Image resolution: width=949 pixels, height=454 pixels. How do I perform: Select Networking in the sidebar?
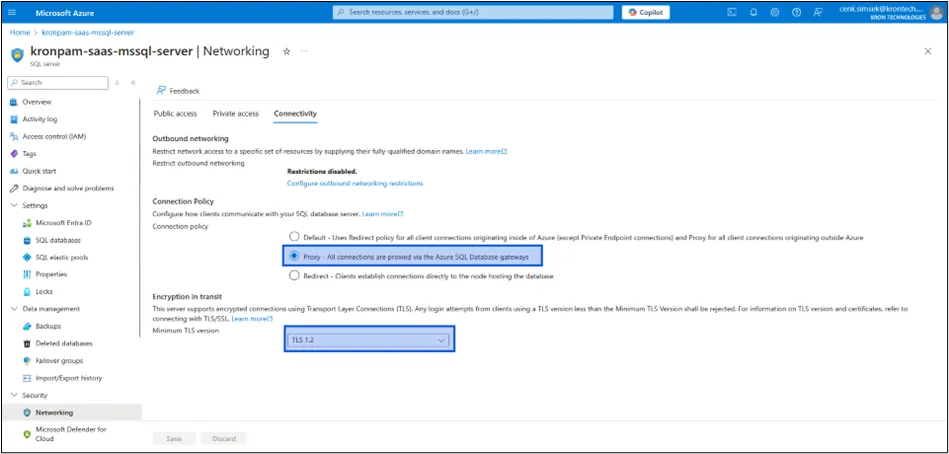[x=71, y=412]
